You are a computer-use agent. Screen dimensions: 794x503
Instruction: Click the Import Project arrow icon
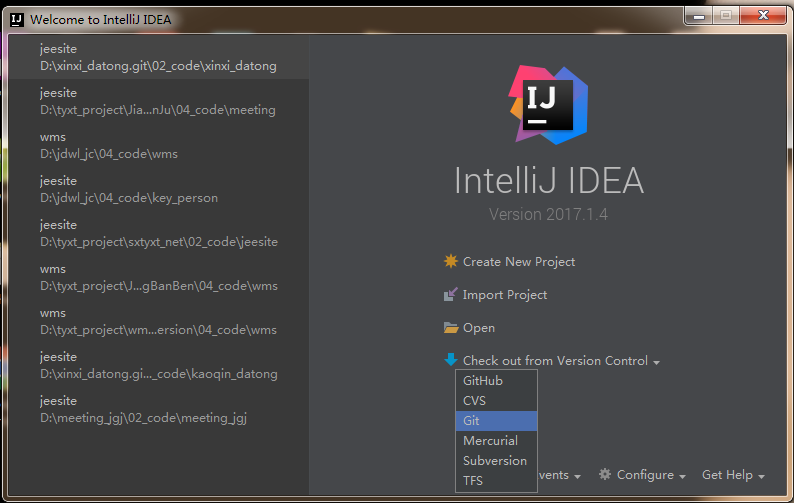tap(450, 294)
